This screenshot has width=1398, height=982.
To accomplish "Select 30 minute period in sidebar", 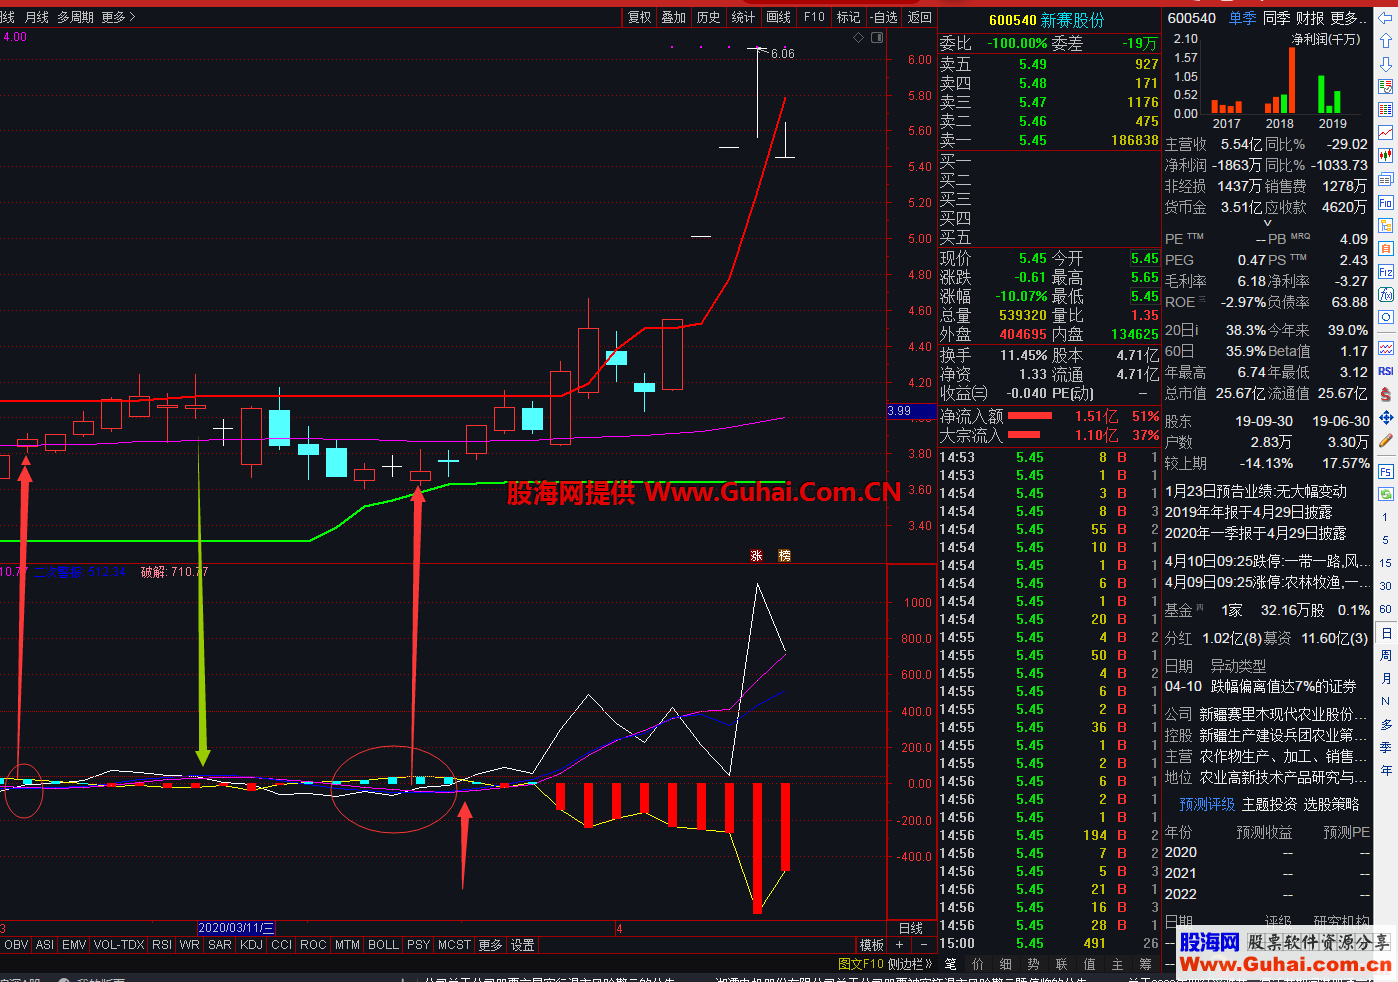I will coord(1386,586).
